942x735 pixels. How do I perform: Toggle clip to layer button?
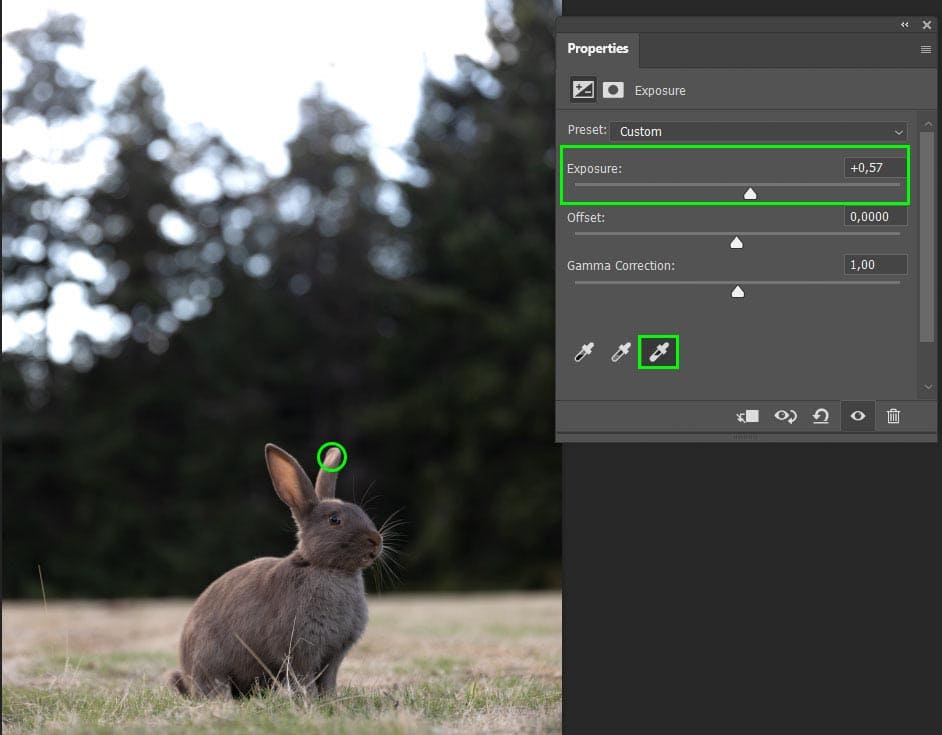(747, 416)
